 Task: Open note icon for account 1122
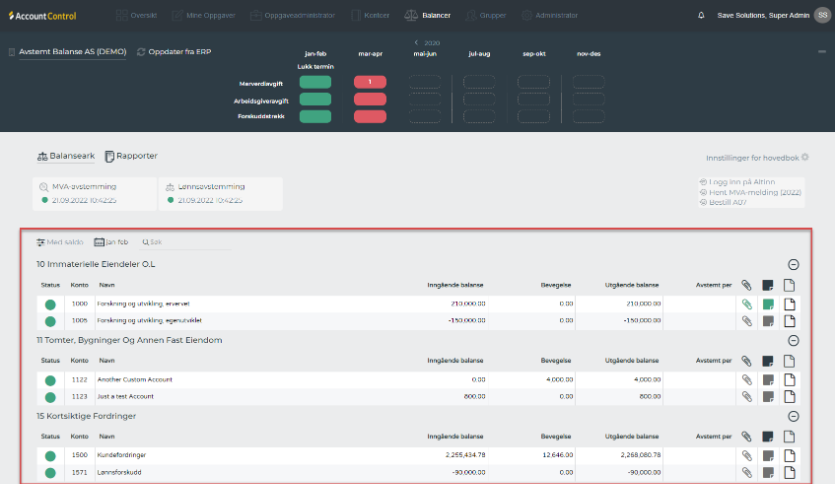(x=768, y=380)
